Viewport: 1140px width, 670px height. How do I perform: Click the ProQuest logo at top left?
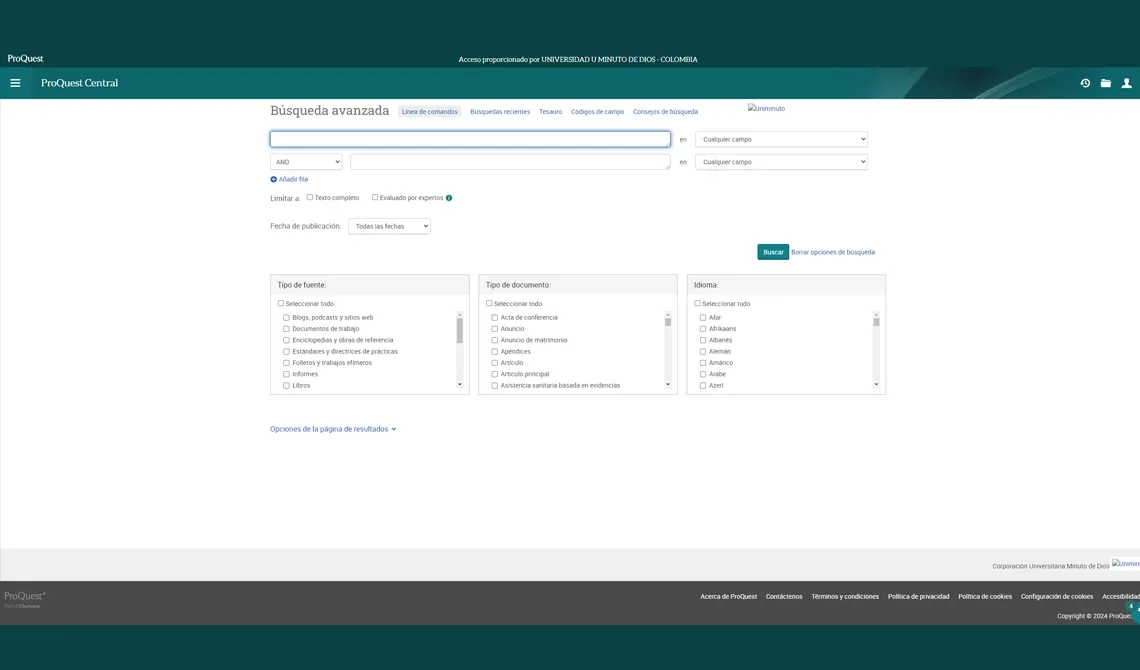click(25, 58)
